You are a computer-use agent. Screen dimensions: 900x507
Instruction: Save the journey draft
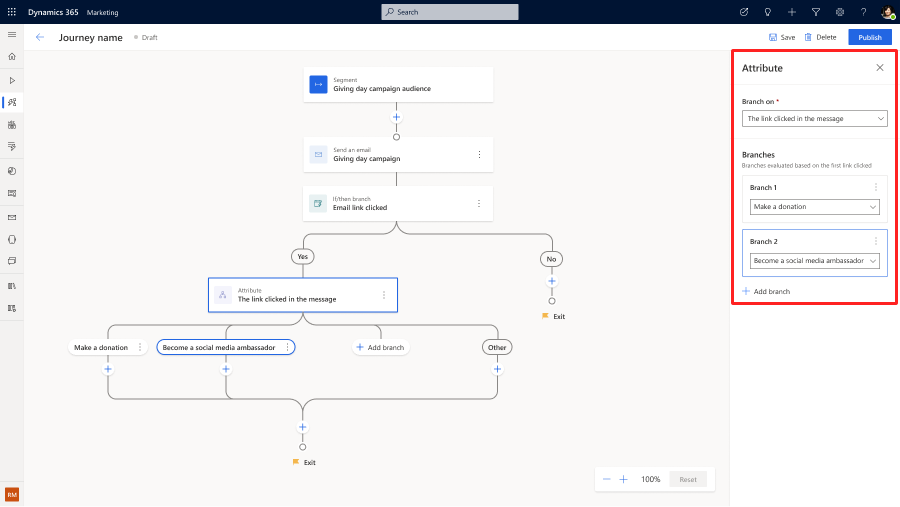782,37
